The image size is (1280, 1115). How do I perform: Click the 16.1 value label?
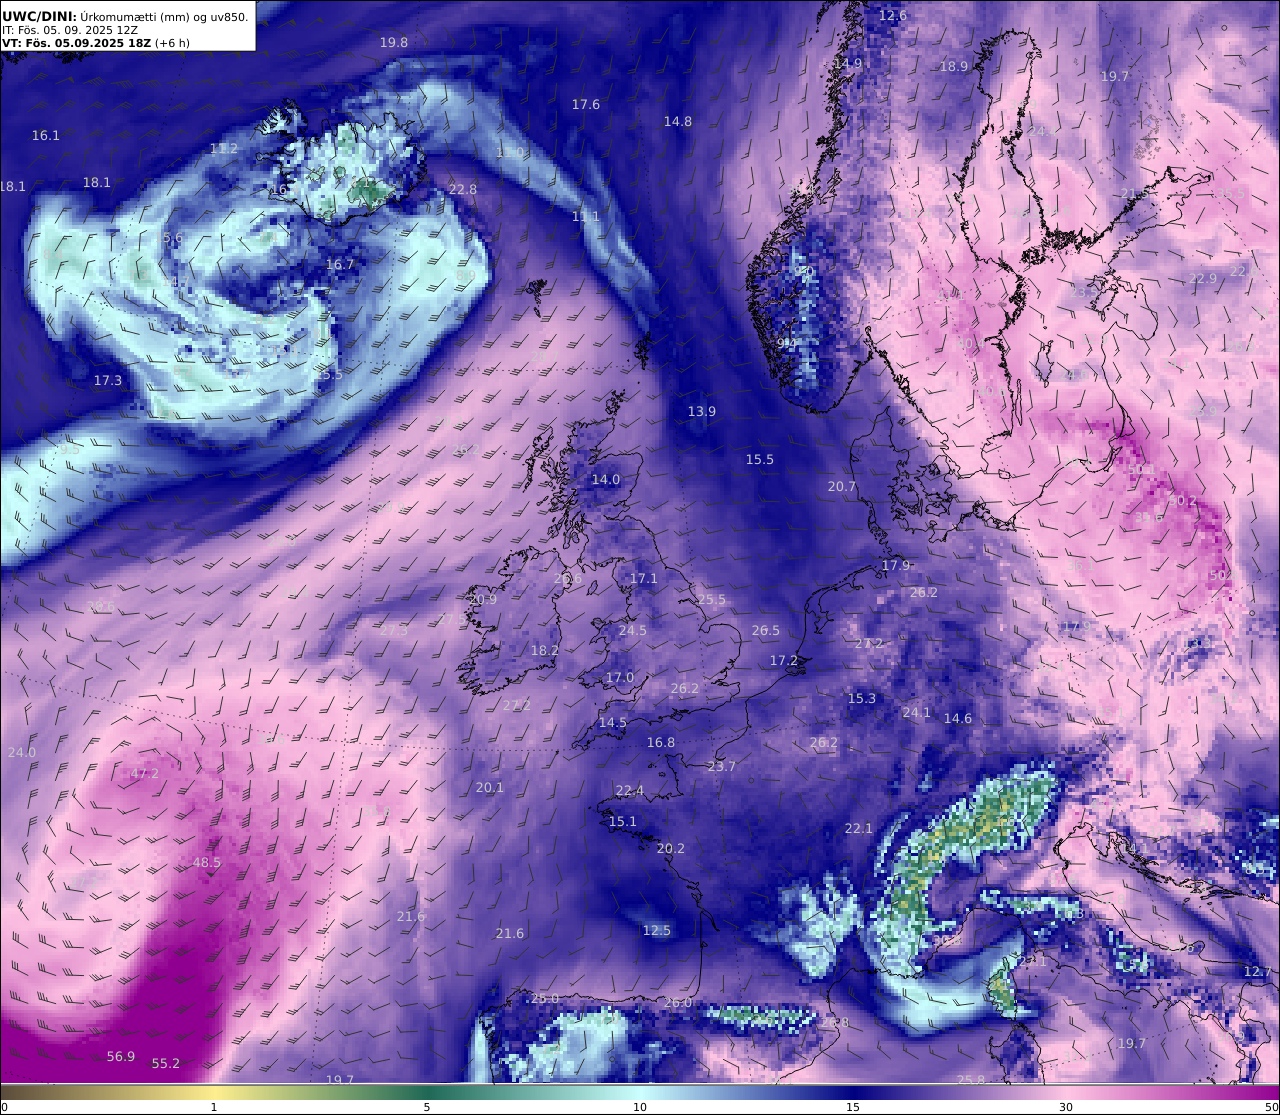46,136
